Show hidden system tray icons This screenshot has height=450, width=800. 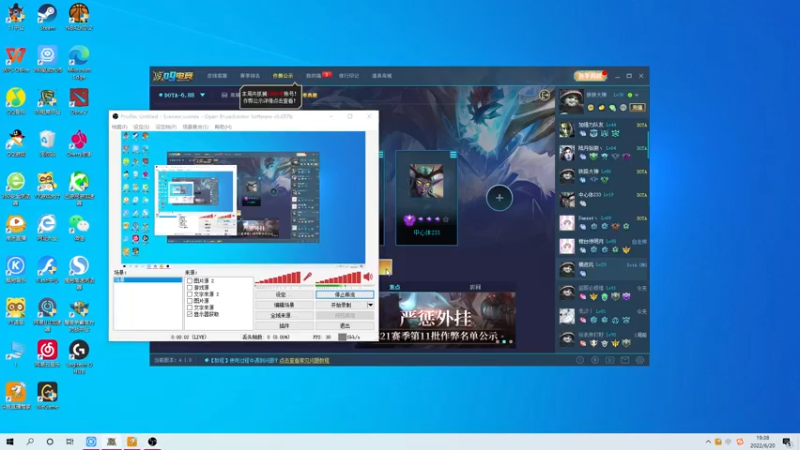708,441
